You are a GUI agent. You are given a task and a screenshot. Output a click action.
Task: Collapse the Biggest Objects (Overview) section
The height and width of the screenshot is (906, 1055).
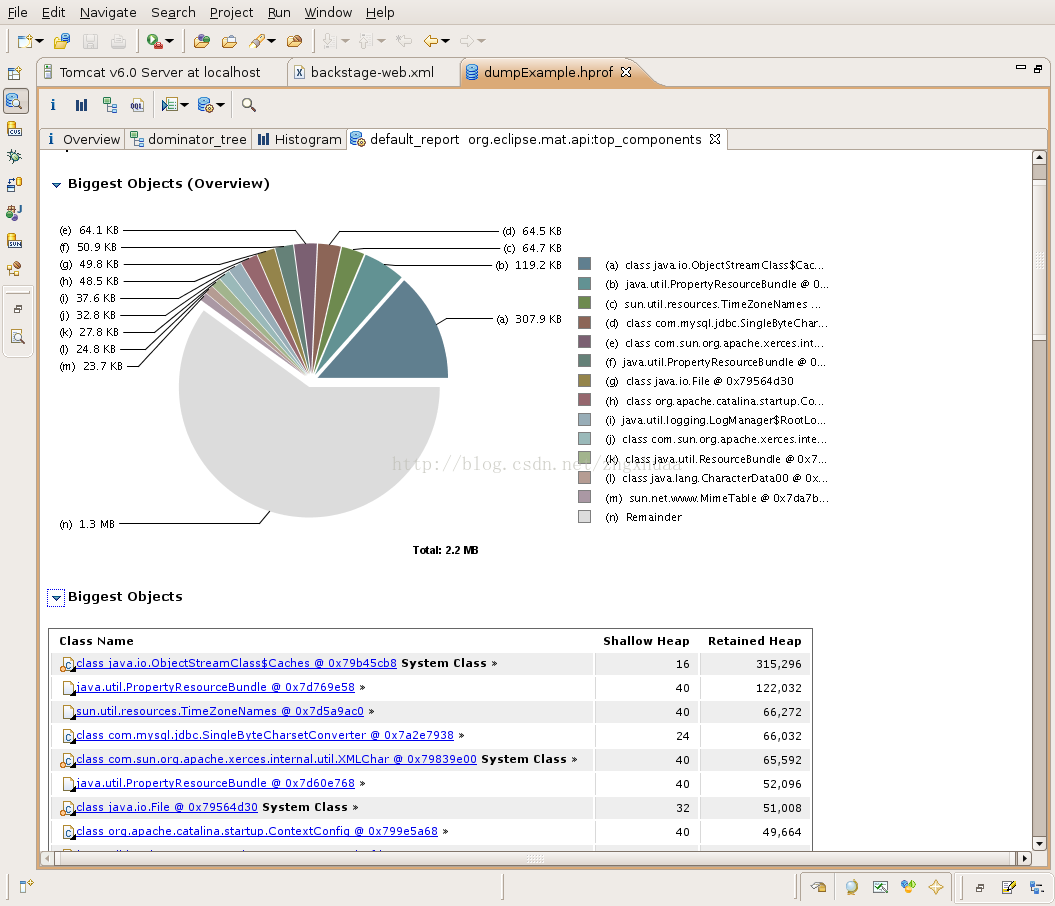pyautogui.click(x=57, y=184)
